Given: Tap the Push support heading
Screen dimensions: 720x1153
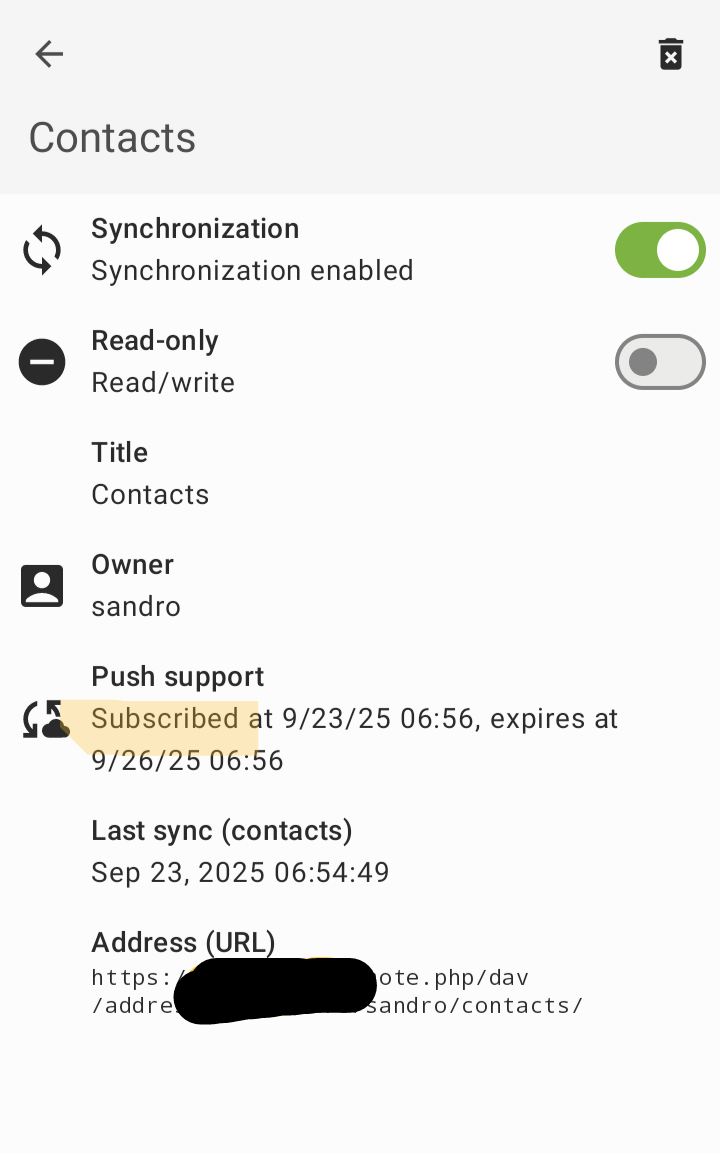Looking at the screenshot, I should [x=178, y=677].
